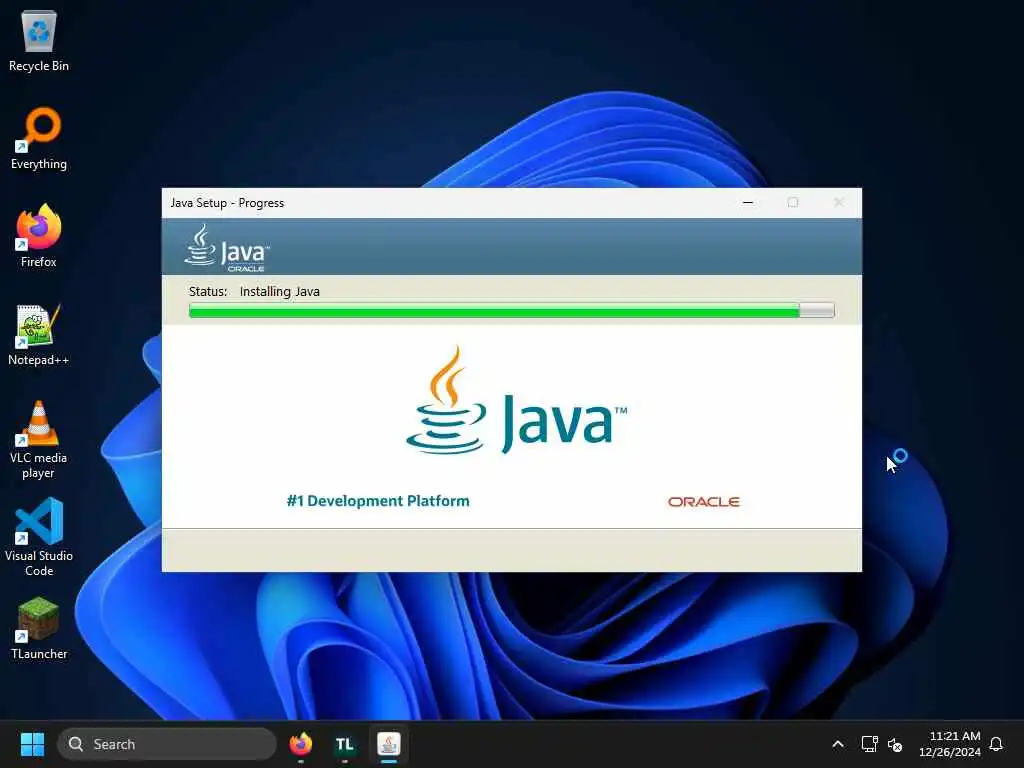Click the red ORACLE logo

[703, 502]
